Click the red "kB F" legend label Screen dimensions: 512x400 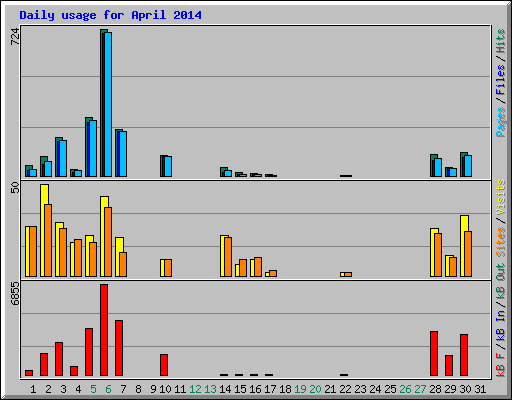tap(501, 365)
